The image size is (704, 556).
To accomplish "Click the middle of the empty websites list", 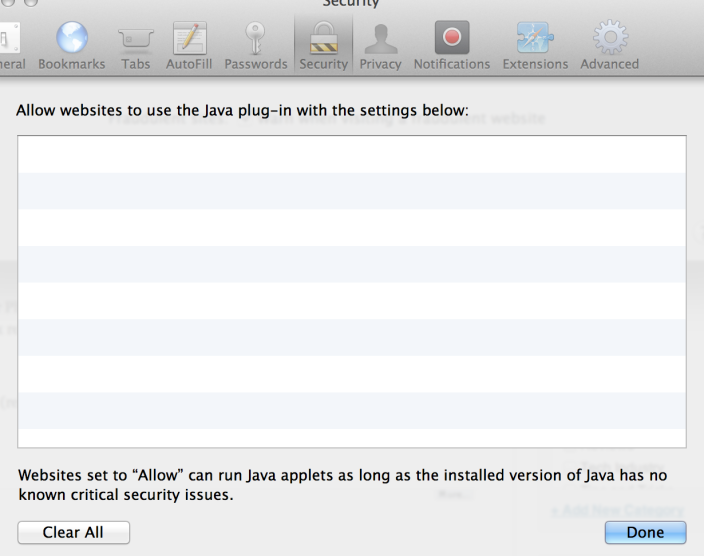I will (352, 292).
